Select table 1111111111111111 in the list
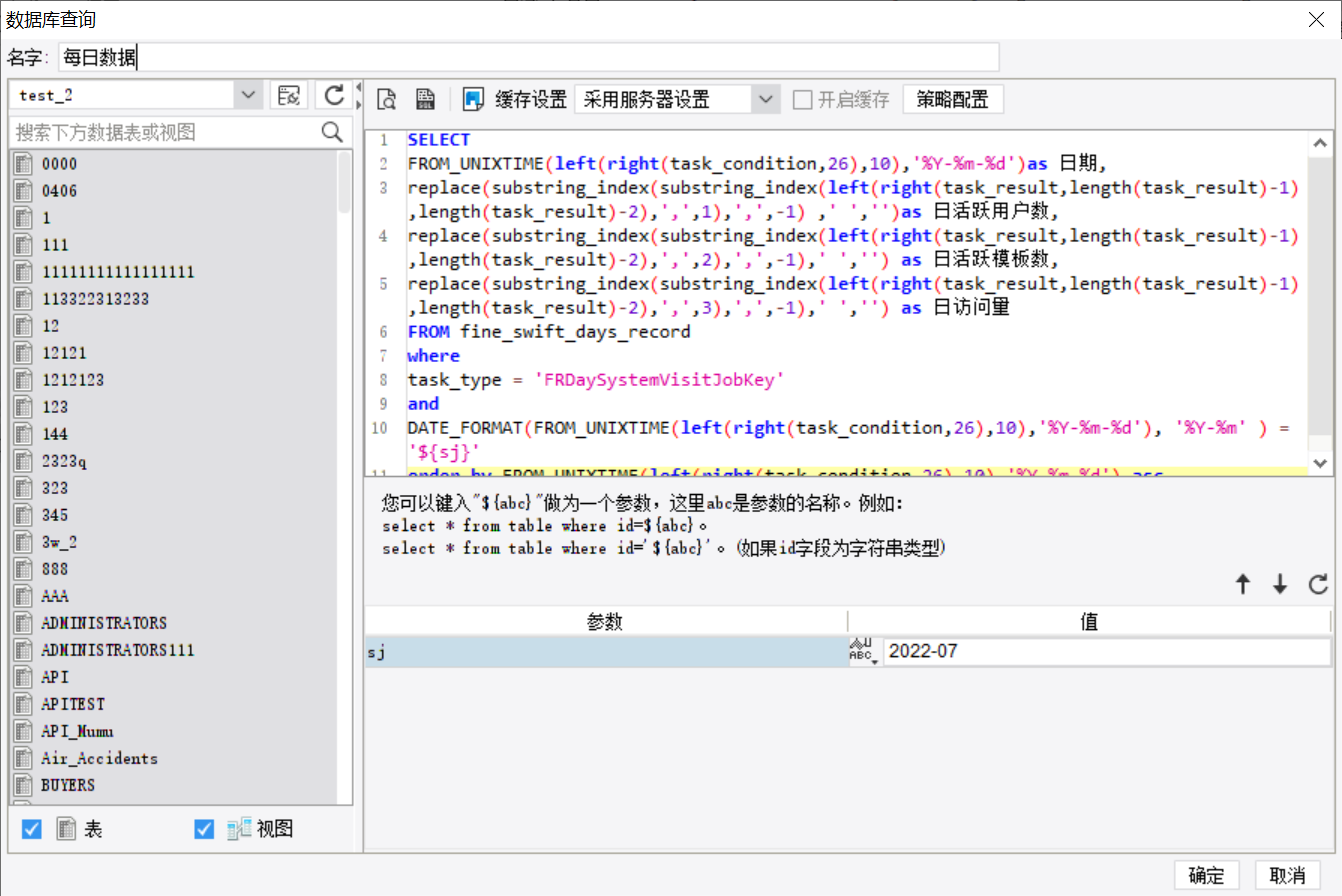This screenshot has height=896, width=1342. pos(118,272)
